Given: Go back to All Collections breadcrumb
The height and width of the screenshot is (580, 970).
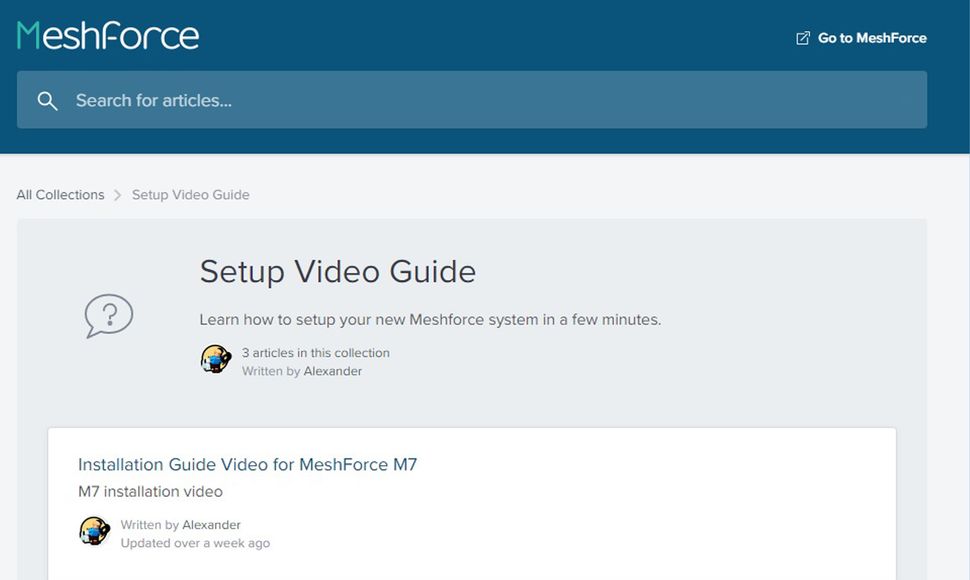Looking at the screenshot, I should coord(61,195).
